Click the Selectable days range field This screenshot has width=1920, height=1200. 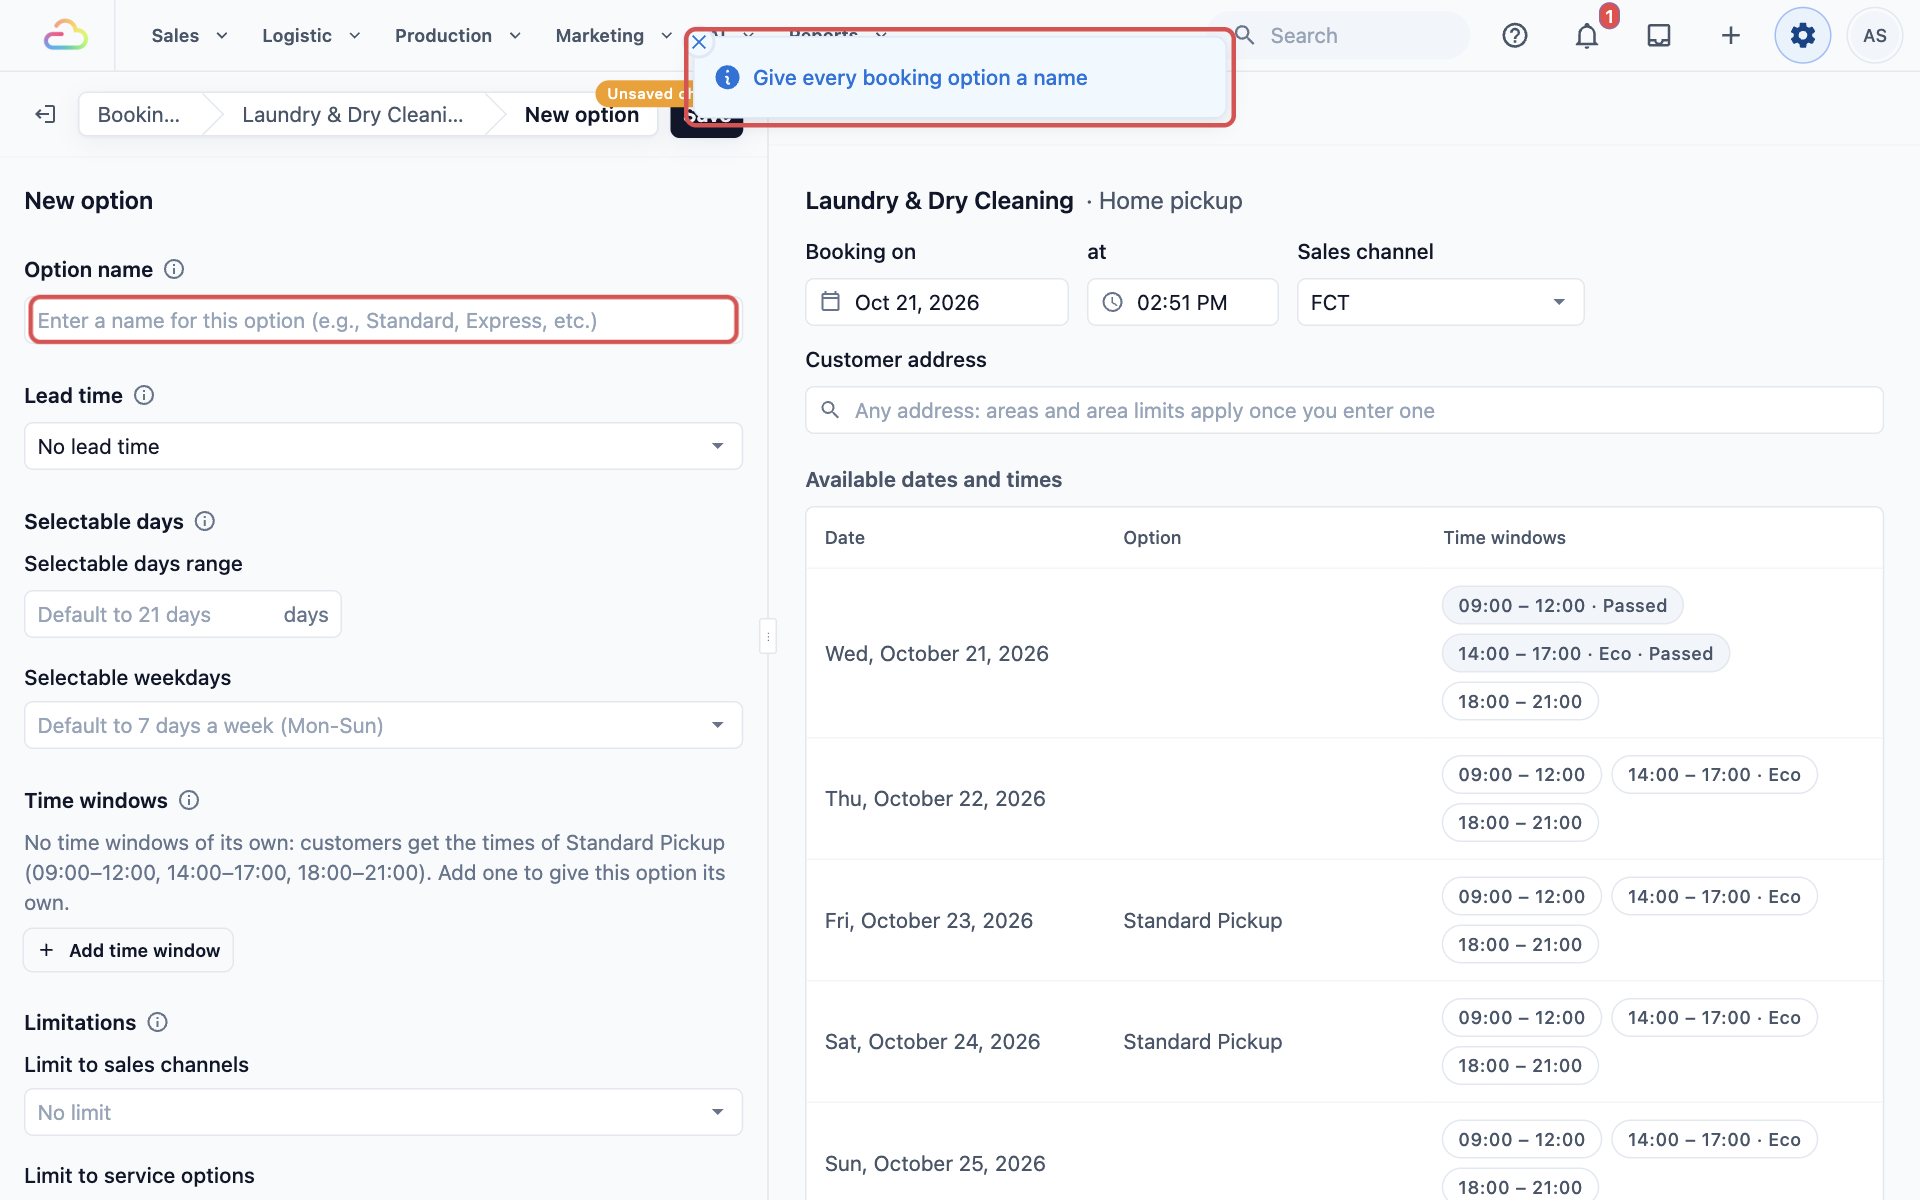click(183, 614)
